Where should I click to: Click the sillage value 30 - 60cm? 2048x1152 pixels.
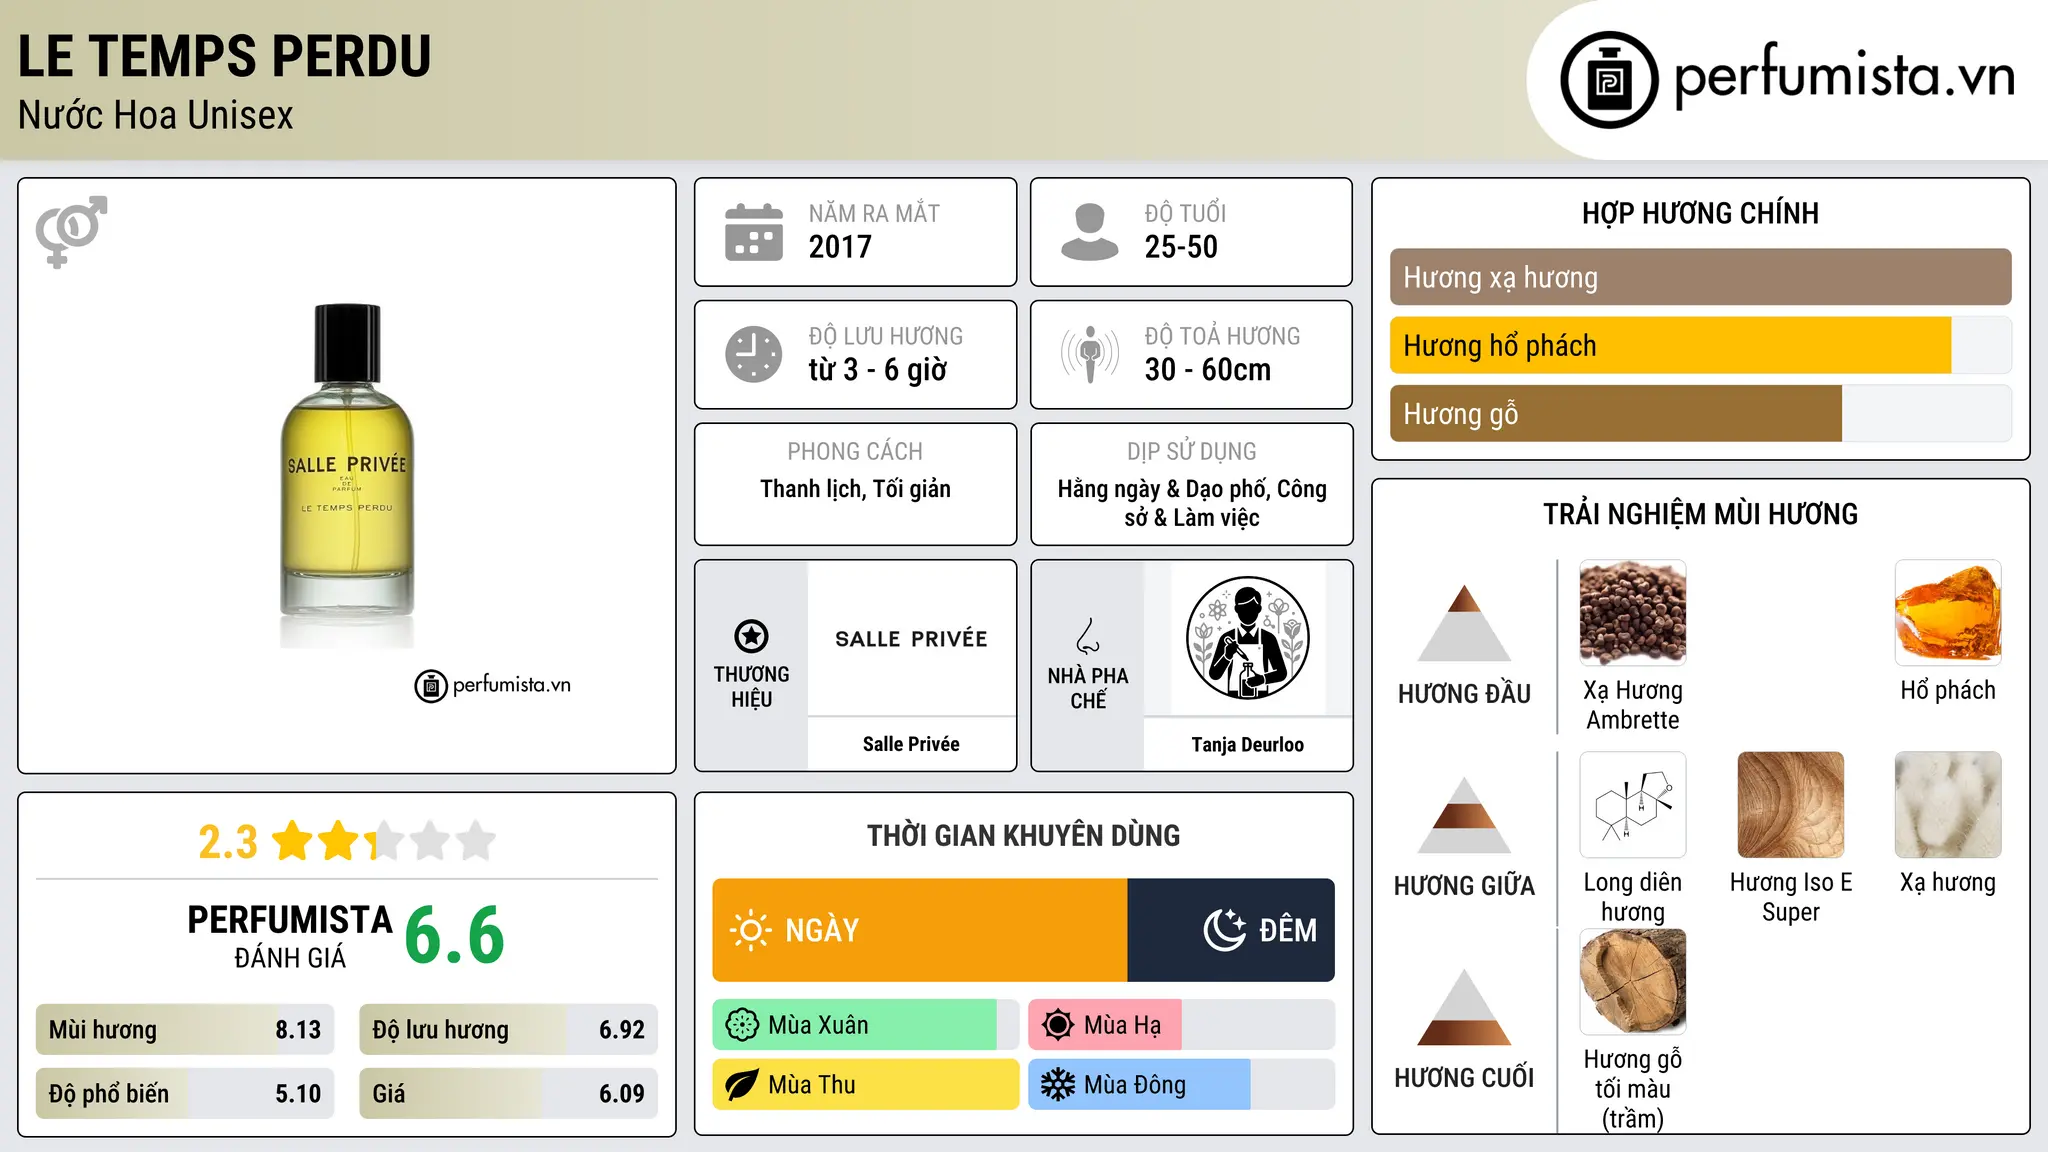click(x=1208, y=370)
